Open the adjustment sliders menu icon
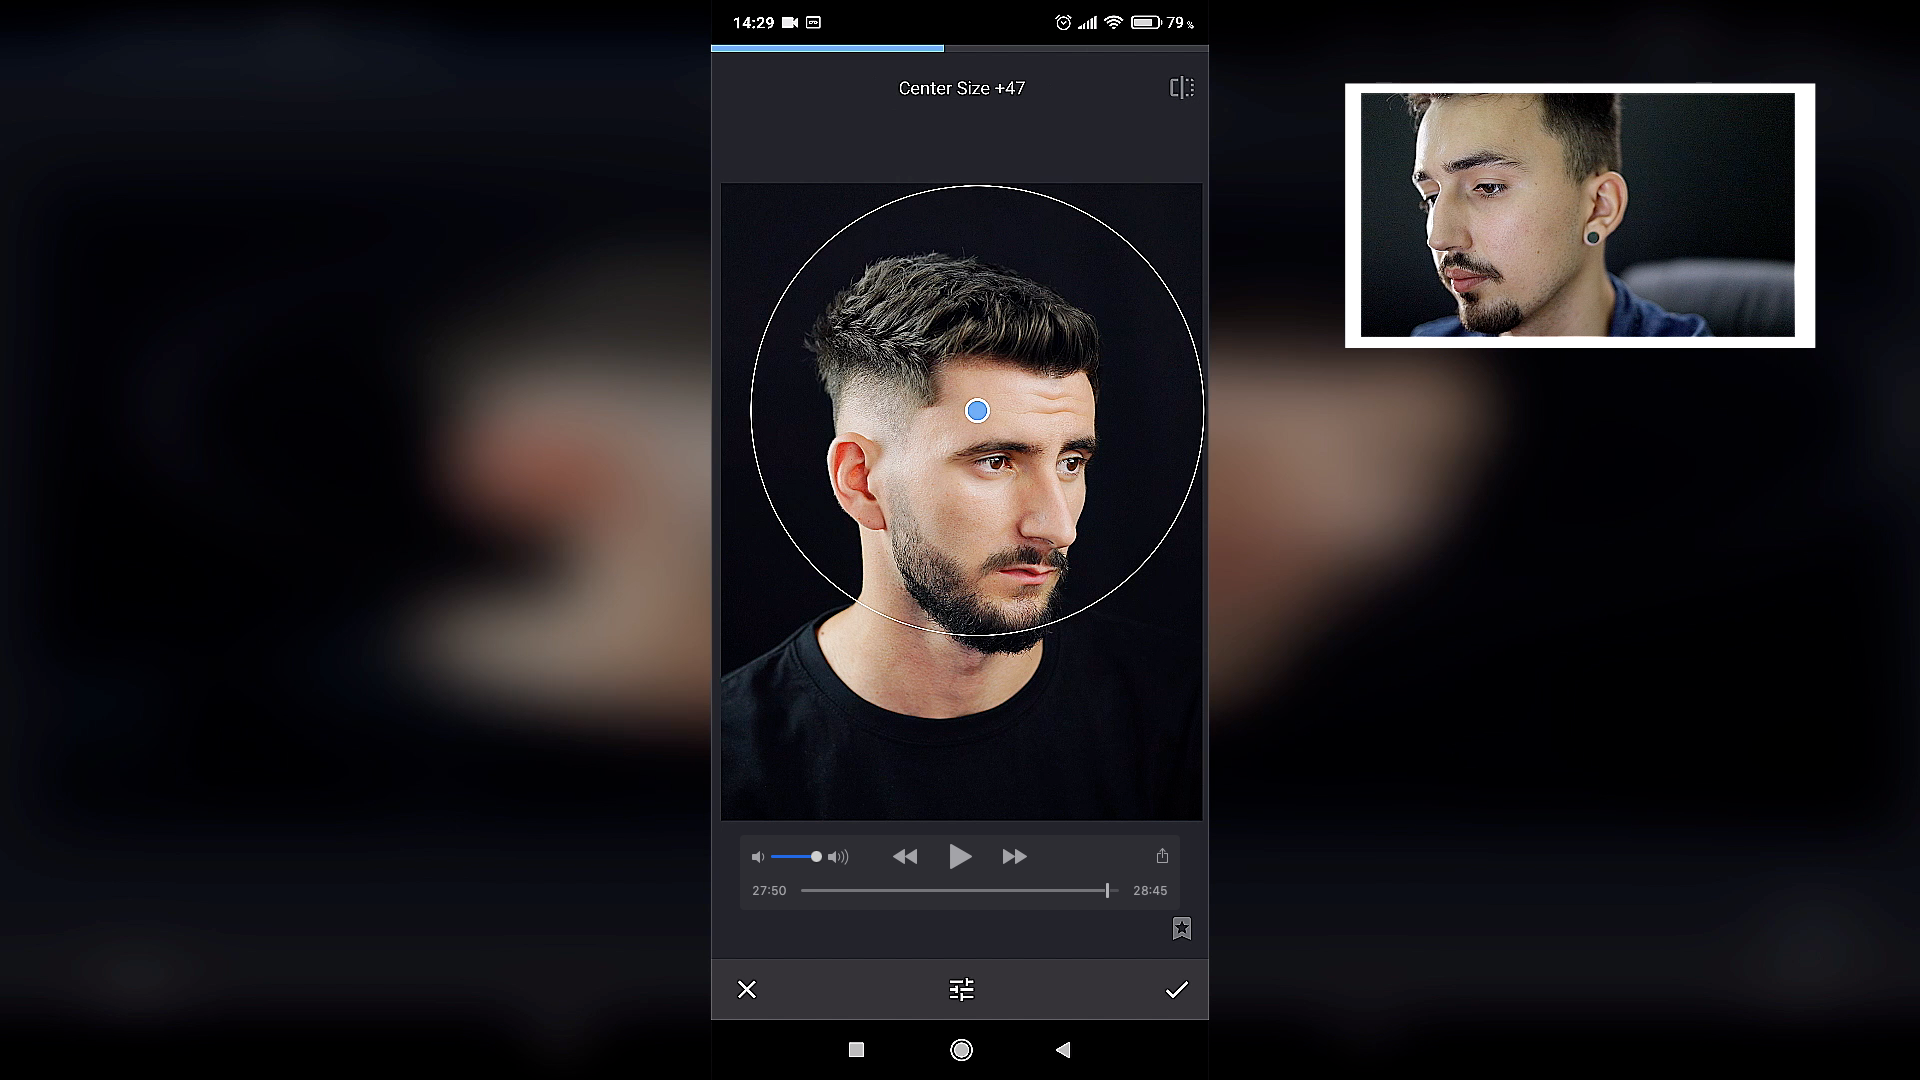1920x1080 pixels. click(x=961, y=989)
